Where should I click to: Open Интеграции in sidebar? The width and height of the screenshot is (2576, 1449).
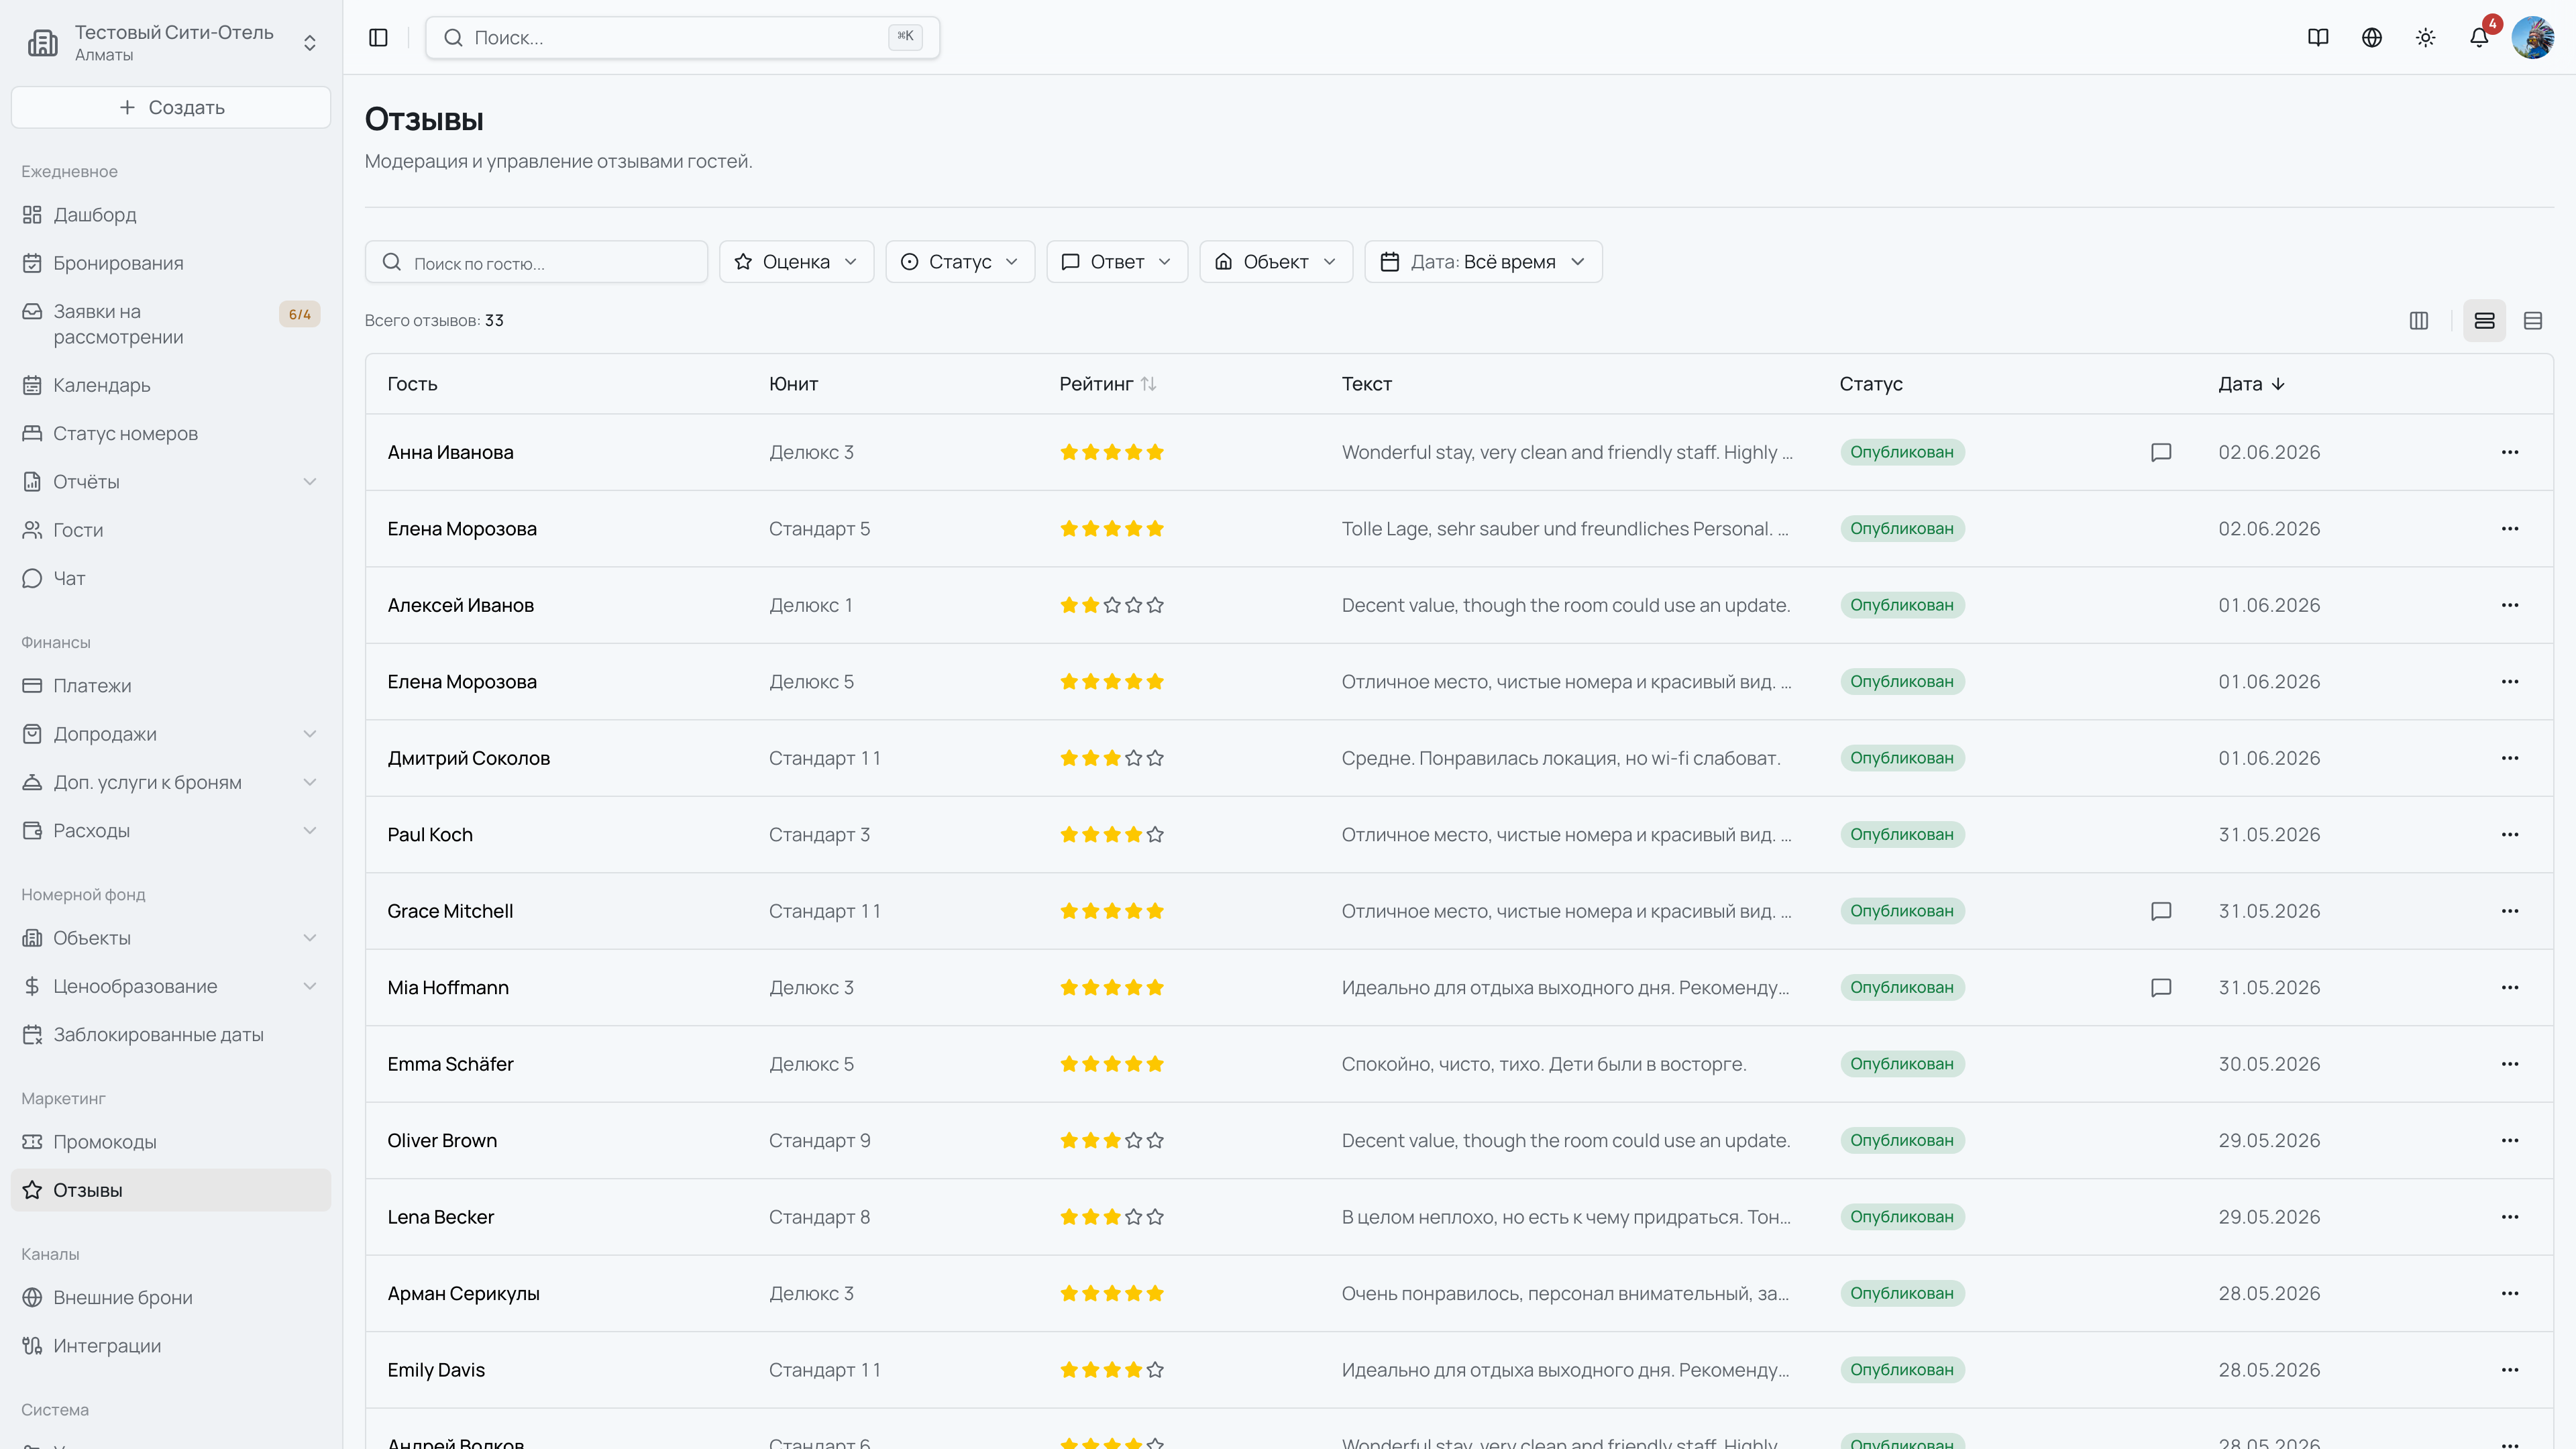(171, 1346)
